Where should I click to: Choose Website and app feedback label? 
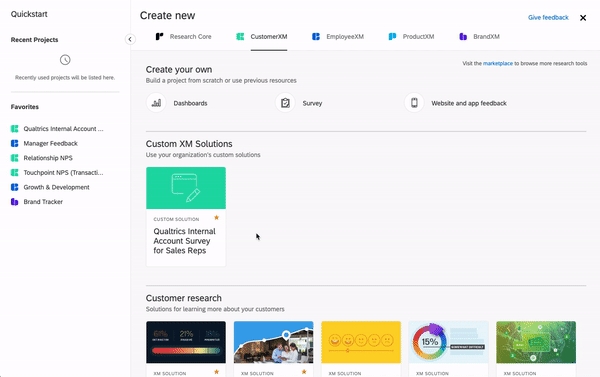pyautogui.click(x=469, y=103)
